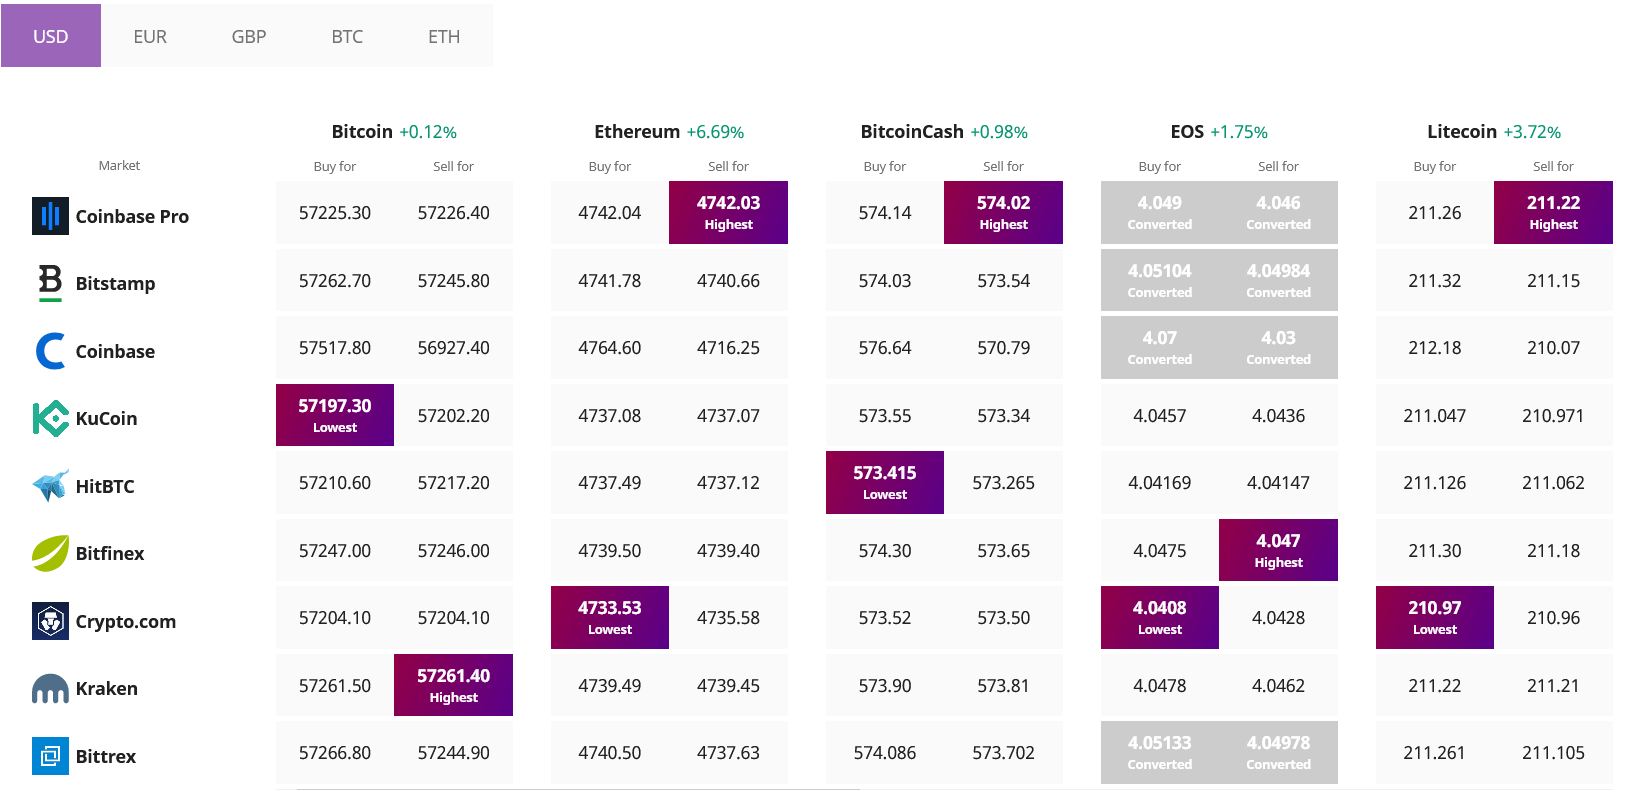Screen dimensions: 1626x790
Task: Click Coinbase Litecoin buy price 212.18
Action: coord(1435,348)
